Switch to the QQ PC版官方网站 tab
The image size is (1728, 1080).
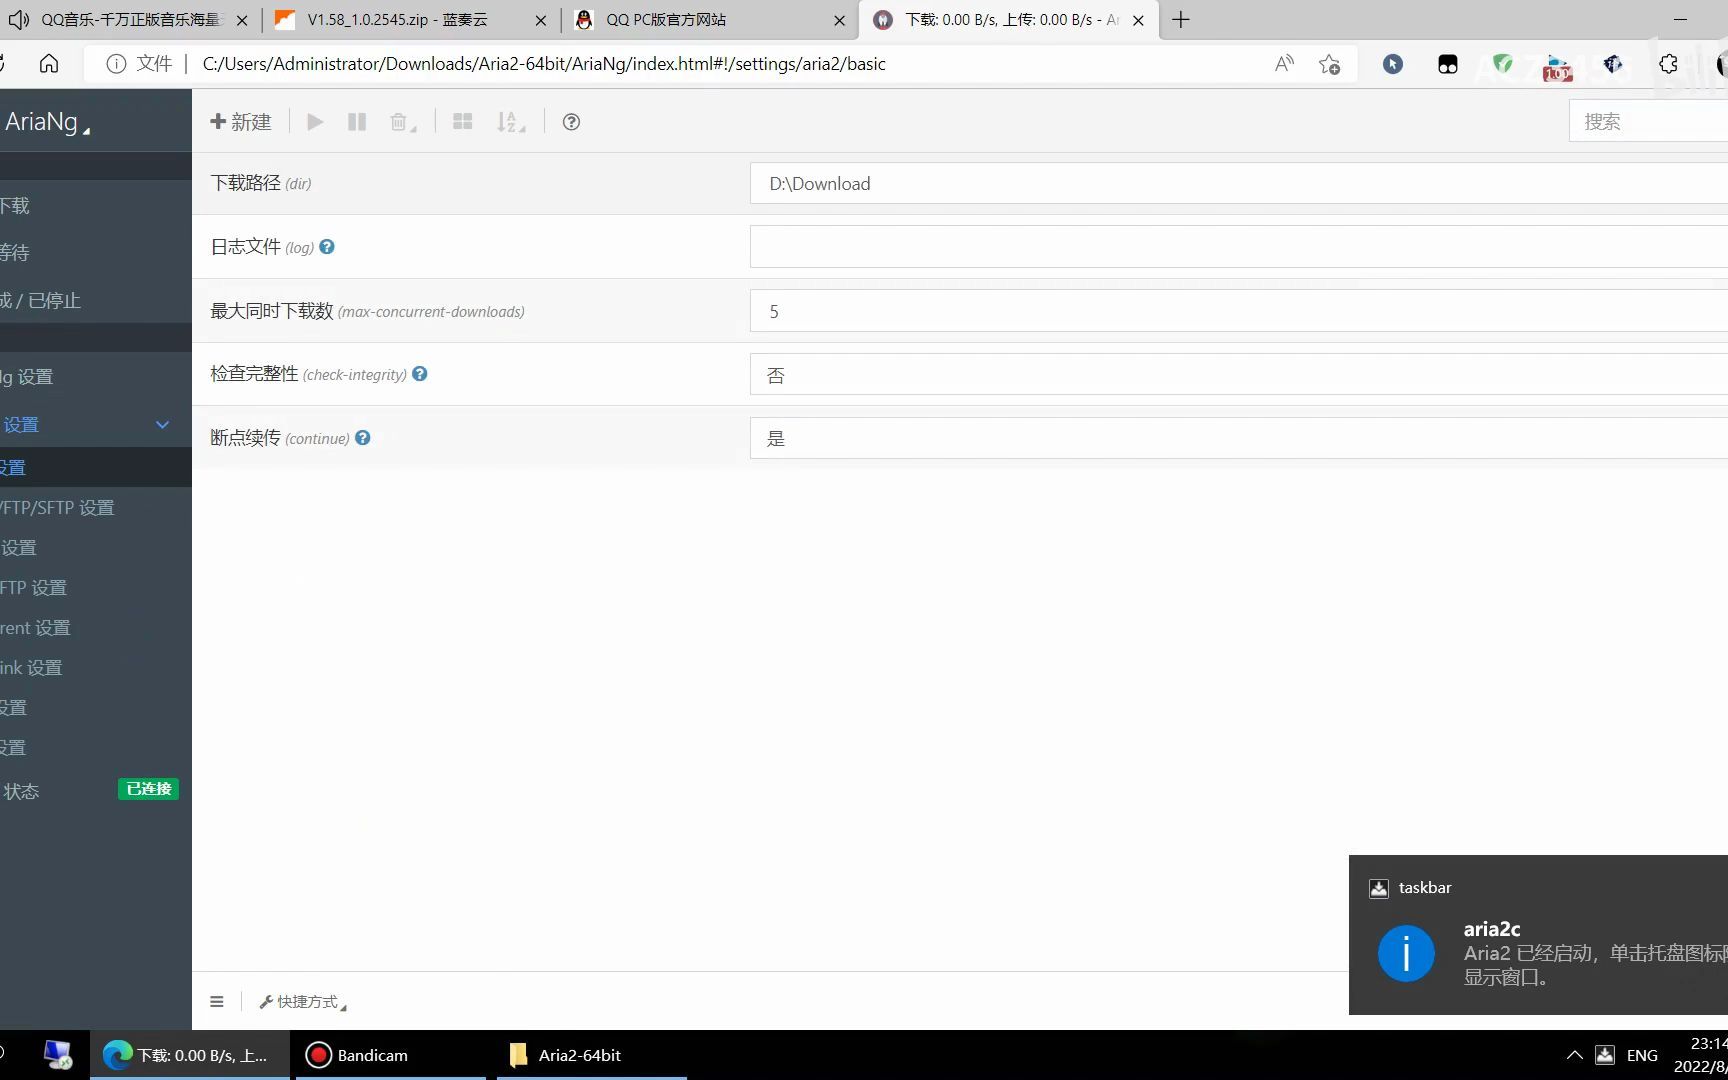click(x=710, y=20)
